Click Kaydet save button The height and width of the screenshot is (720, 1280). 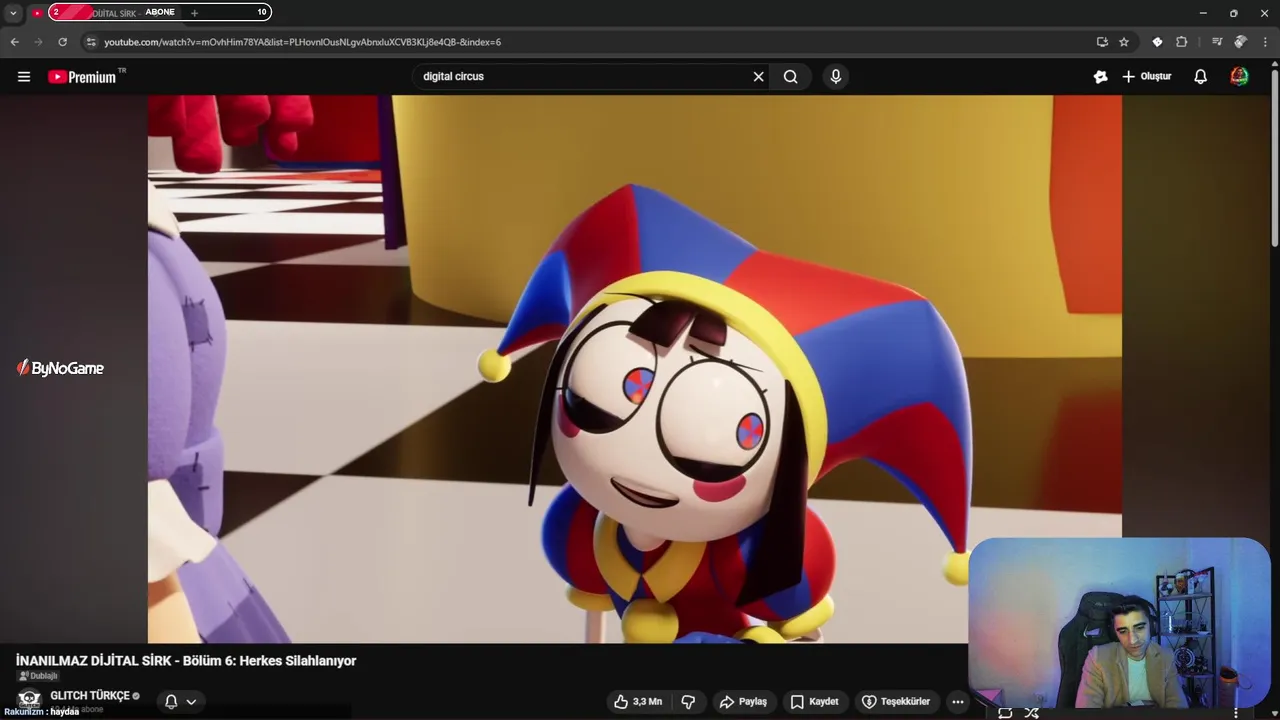tap(814, 702)
